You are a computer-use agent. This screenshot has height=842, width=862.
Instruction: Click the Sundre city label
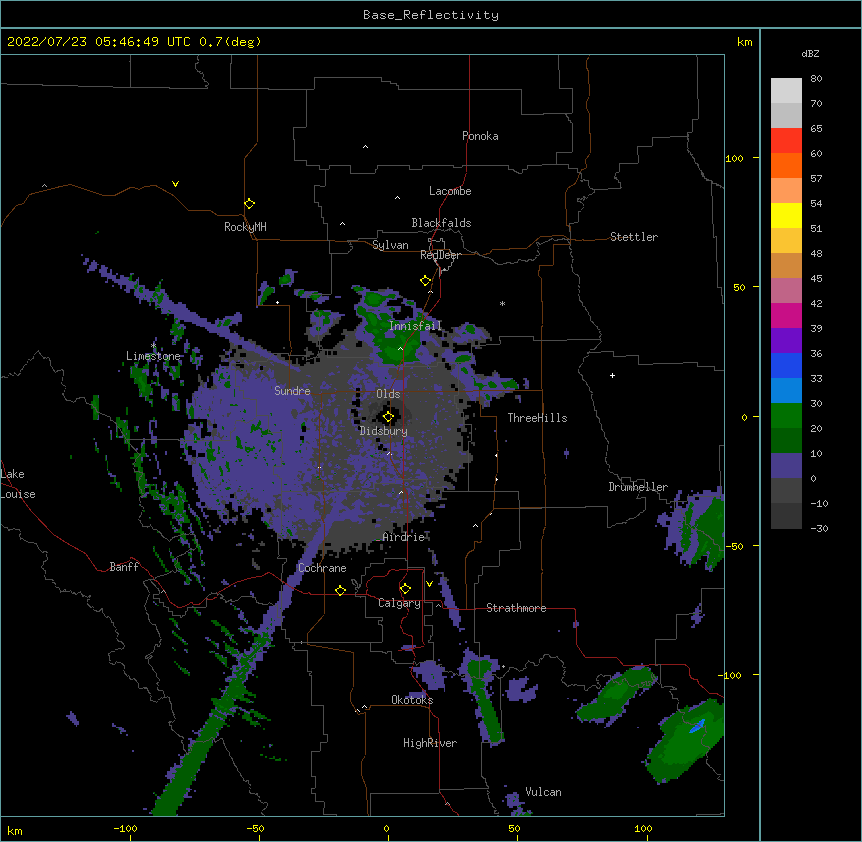click(292, 391)
